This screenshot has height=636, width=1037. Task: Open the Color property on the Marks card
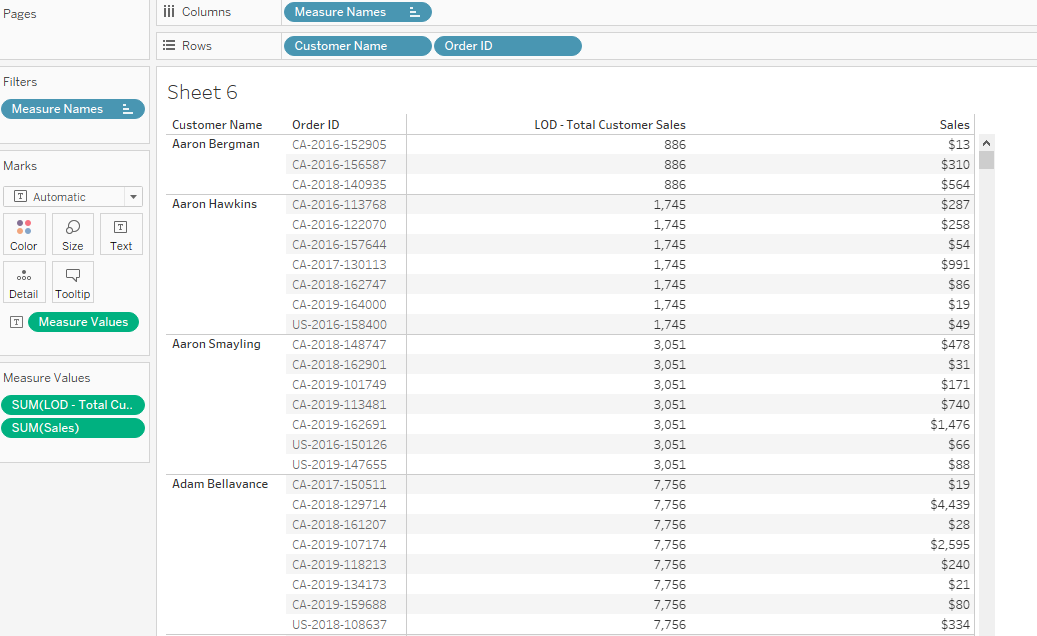point(23,234)
